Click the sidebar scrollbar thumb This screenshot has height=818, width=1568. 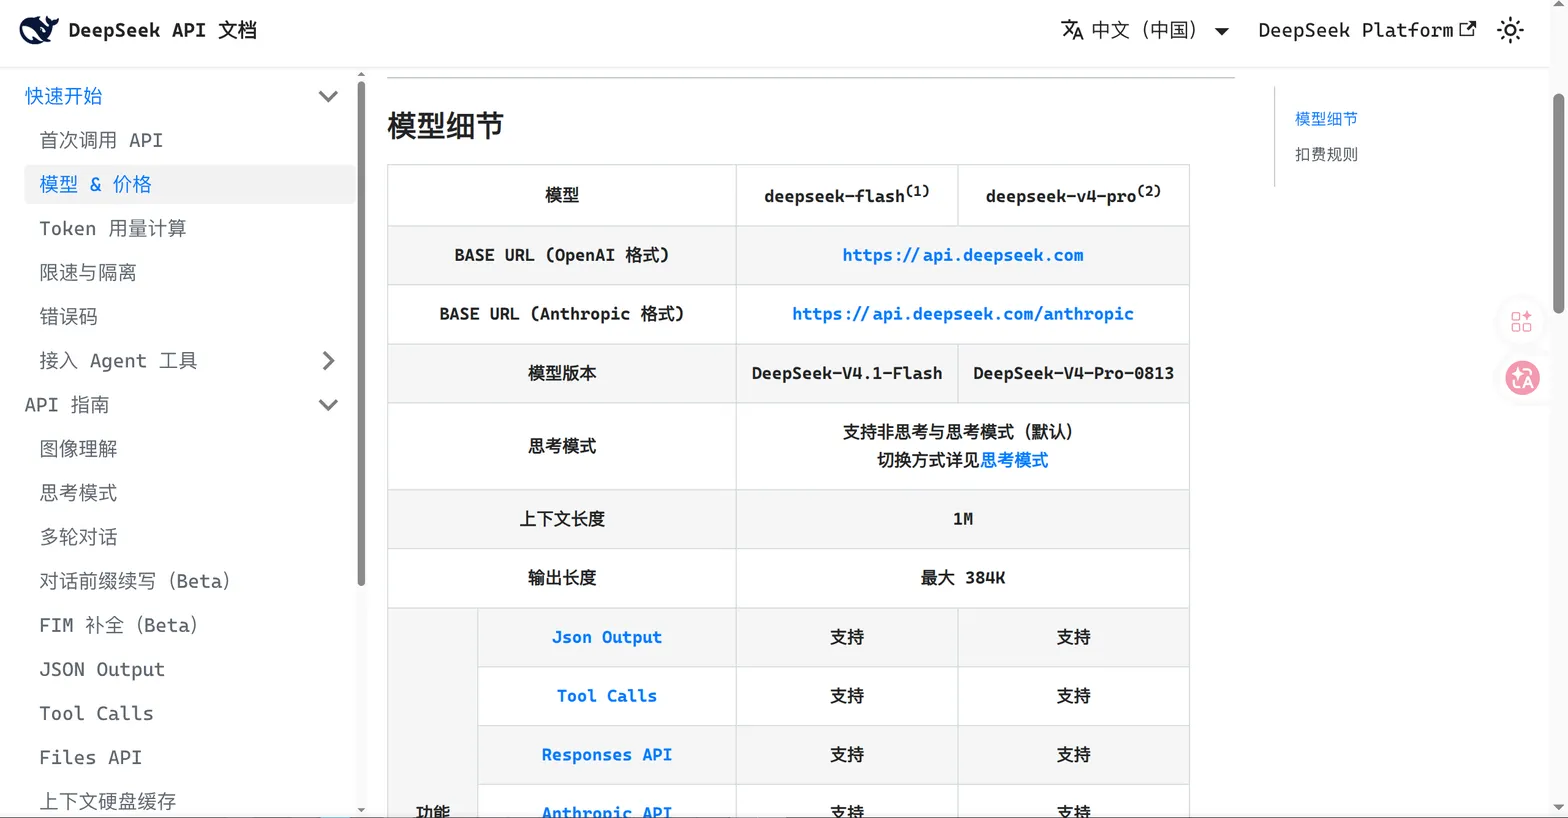[361, 333]
